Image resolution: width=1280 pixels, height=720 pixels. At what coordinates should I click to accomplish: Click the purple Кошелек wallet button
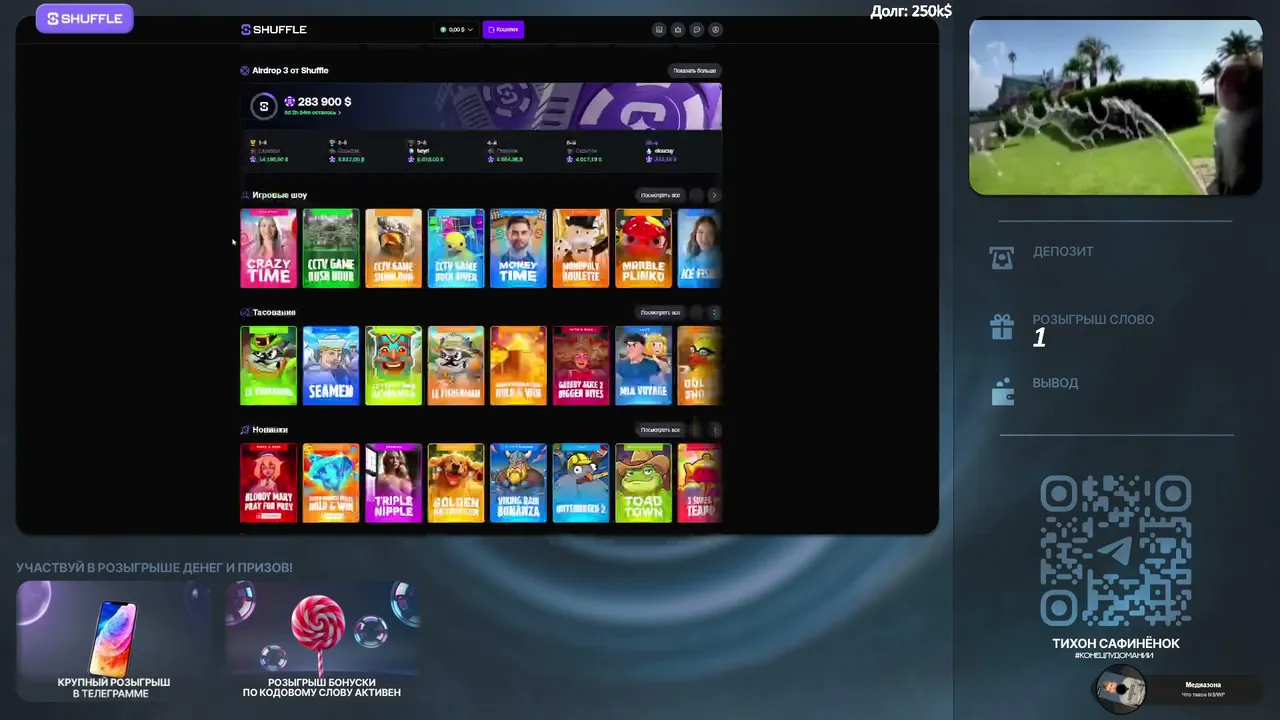tap(503, 30)
